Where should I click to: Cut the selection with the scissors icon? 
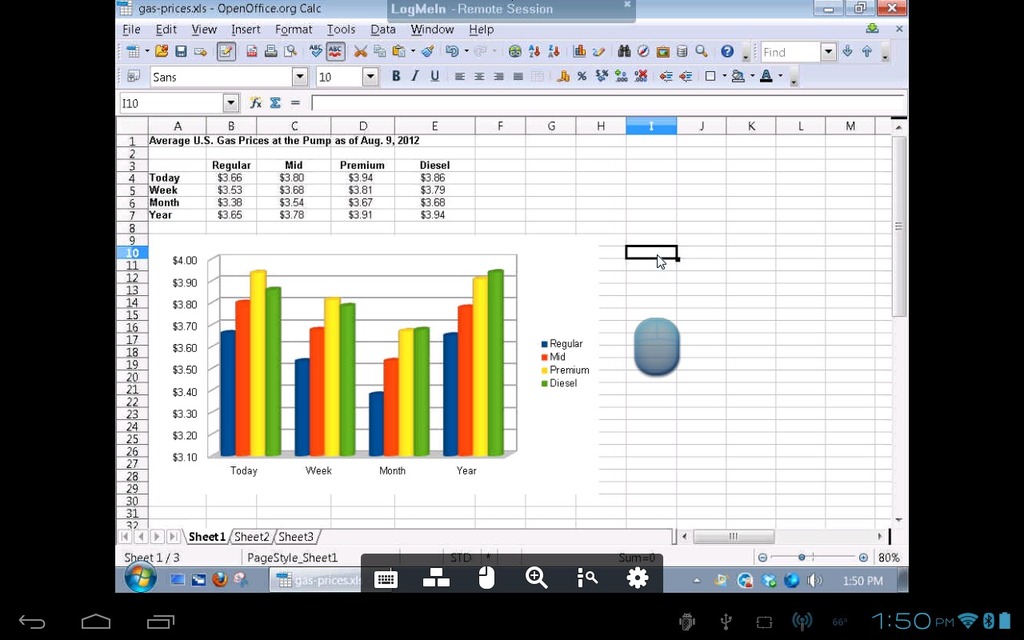[x=360, y=52]
